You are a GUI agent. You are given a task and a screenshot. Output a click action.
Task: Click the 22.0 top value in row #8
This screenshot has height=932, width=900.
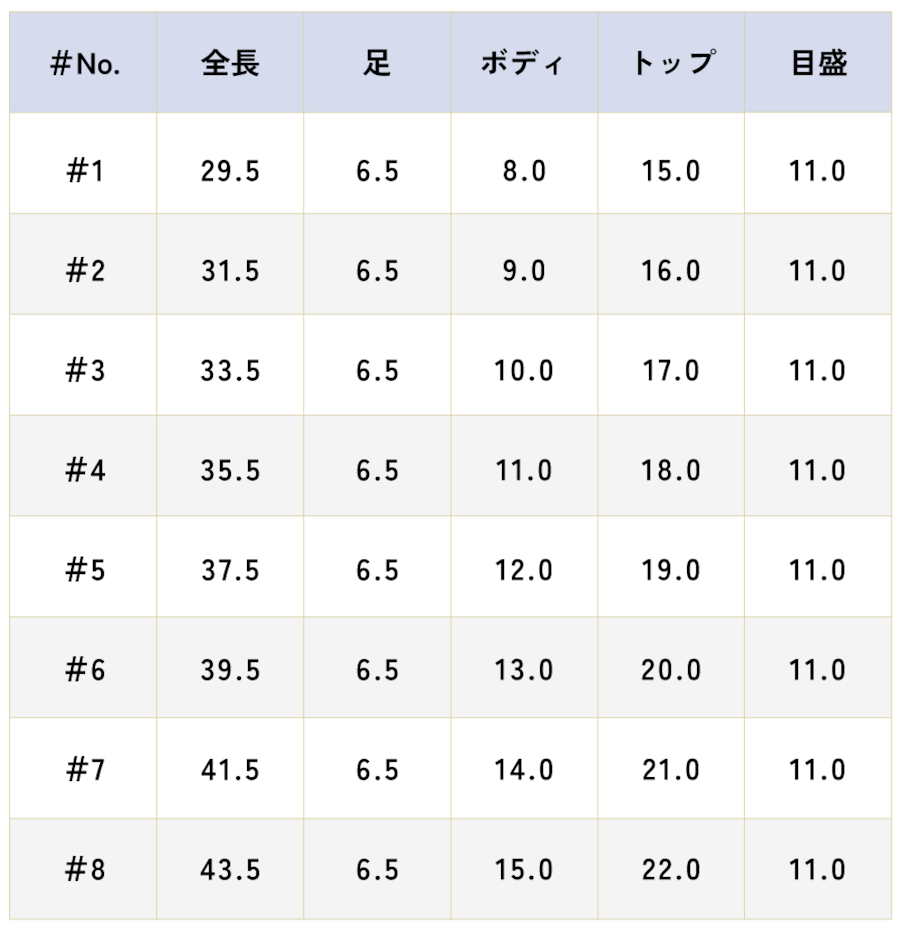coord(671,870)
